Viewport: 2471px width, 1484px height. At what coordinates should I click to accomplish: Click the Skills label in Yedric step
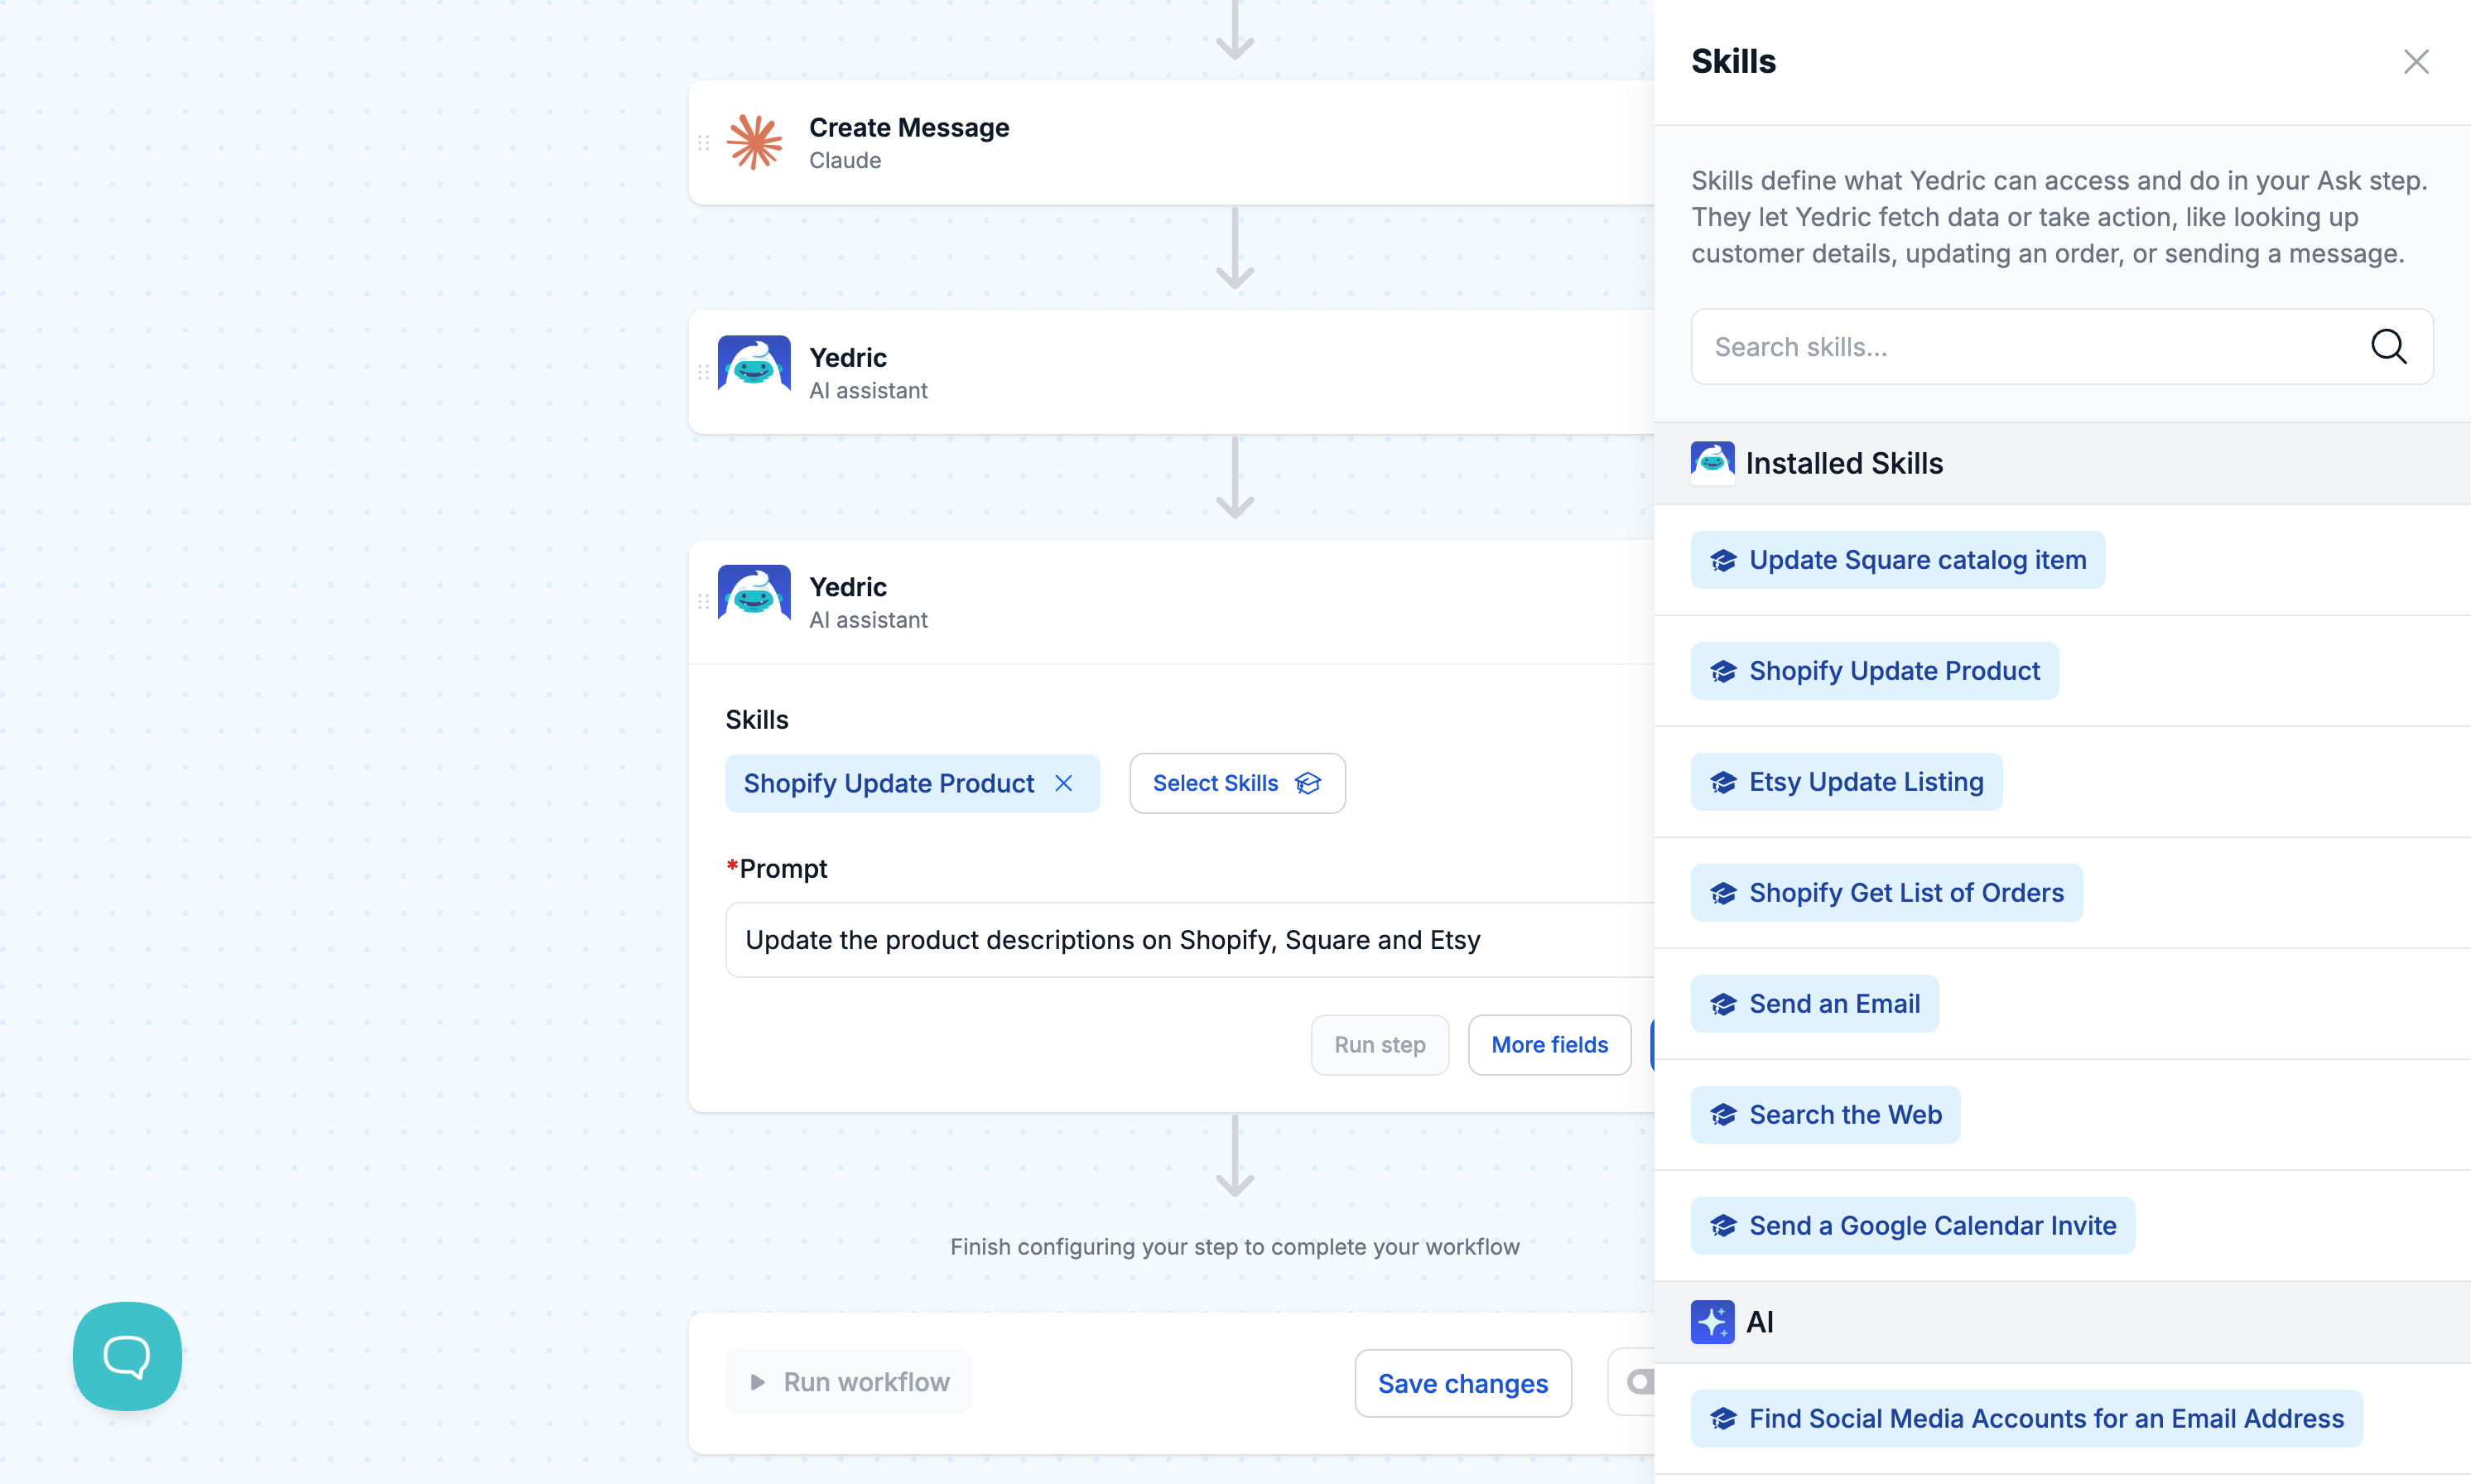[756, 720]
